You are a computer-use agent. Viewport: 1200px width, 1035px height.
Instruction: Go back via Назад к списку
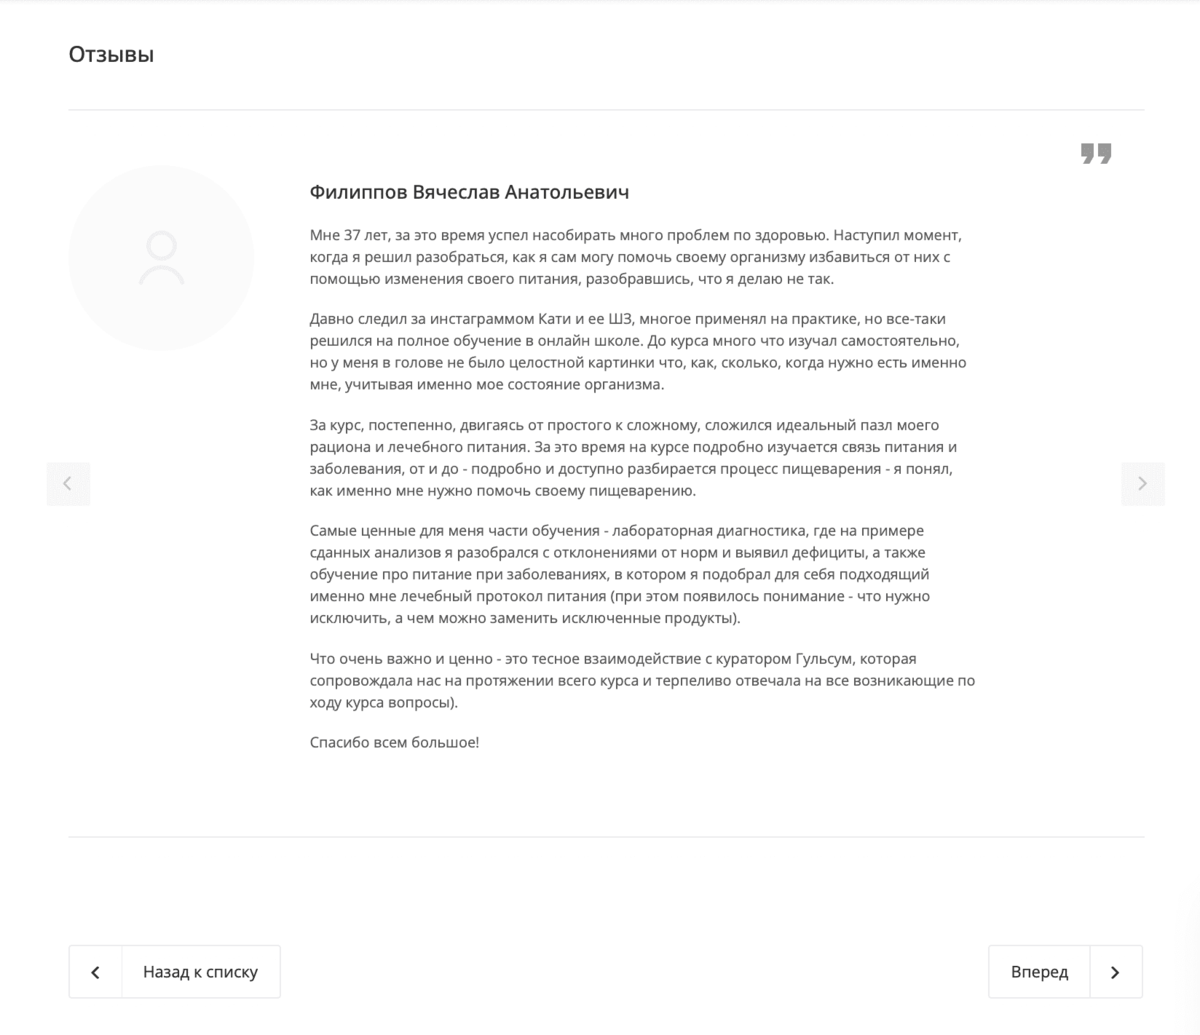(x=200, y=972)
